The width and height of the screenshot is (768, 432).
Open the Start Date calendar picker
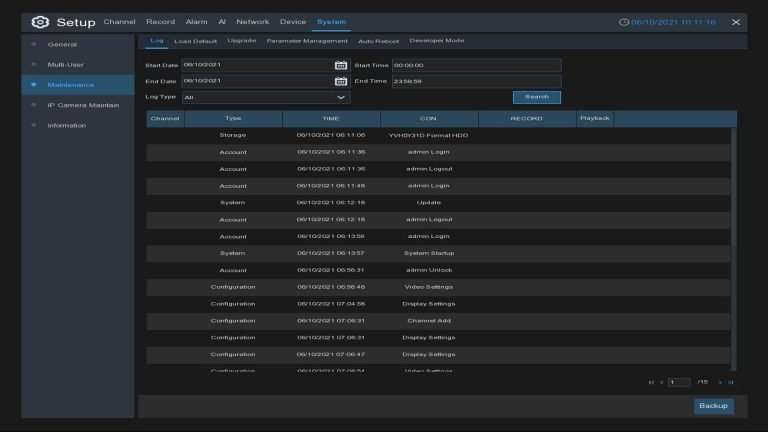tap(341, 65)
